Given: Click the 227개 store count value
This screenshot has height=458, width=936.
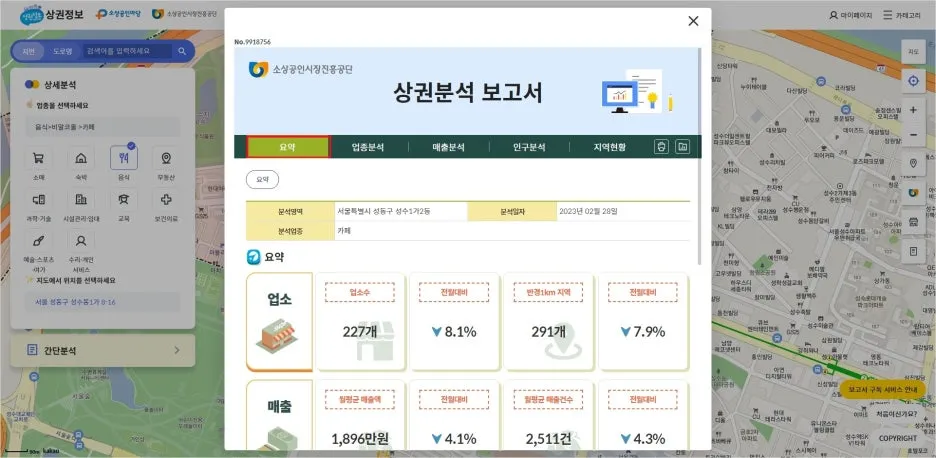Looking at the screenshot, I should click(x=360, y=332).
